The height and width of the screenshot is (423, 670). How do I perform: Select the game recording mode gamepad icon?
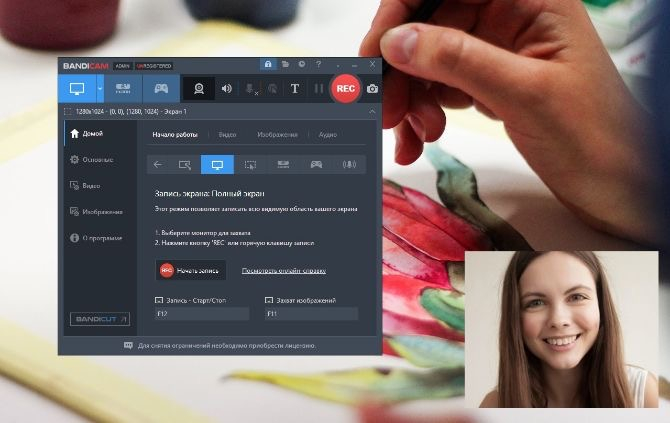pyautogui.click(x=161, y=88)
